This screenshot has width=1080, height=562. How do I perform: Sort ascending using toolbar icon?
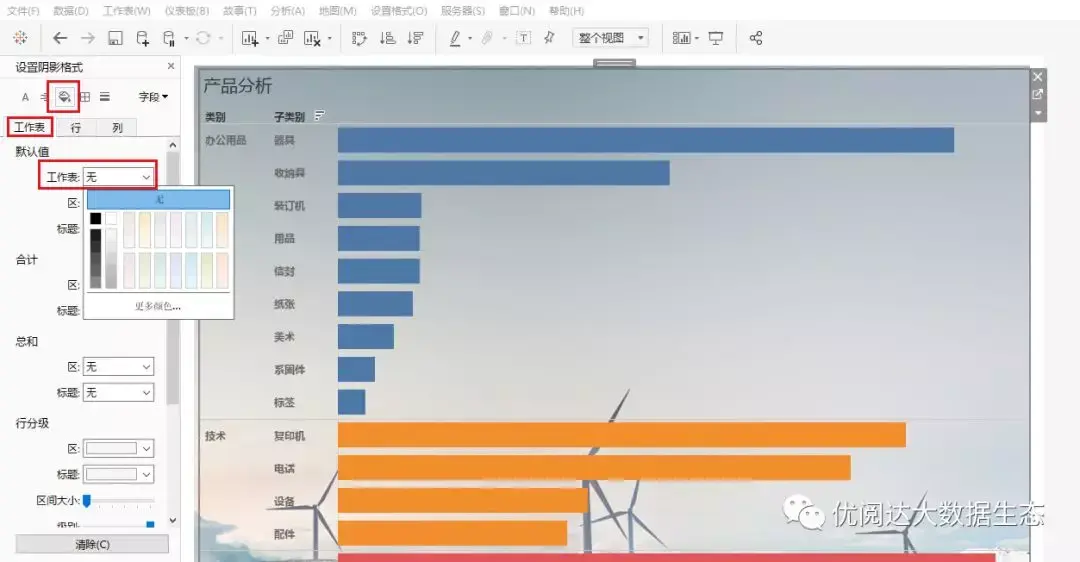[x=388, y=39]
